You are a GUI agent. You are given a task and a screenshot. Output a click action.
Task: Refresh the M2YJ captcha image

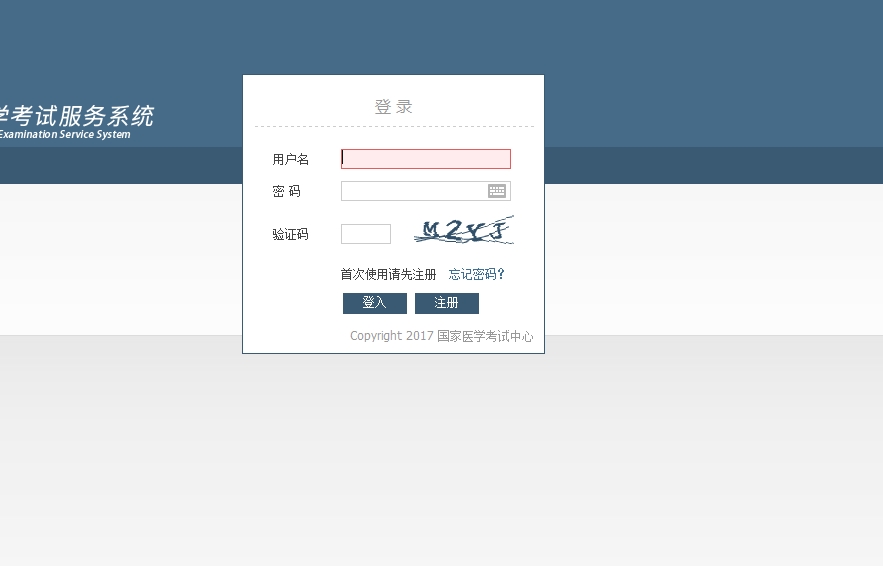(x=464, y=231)
